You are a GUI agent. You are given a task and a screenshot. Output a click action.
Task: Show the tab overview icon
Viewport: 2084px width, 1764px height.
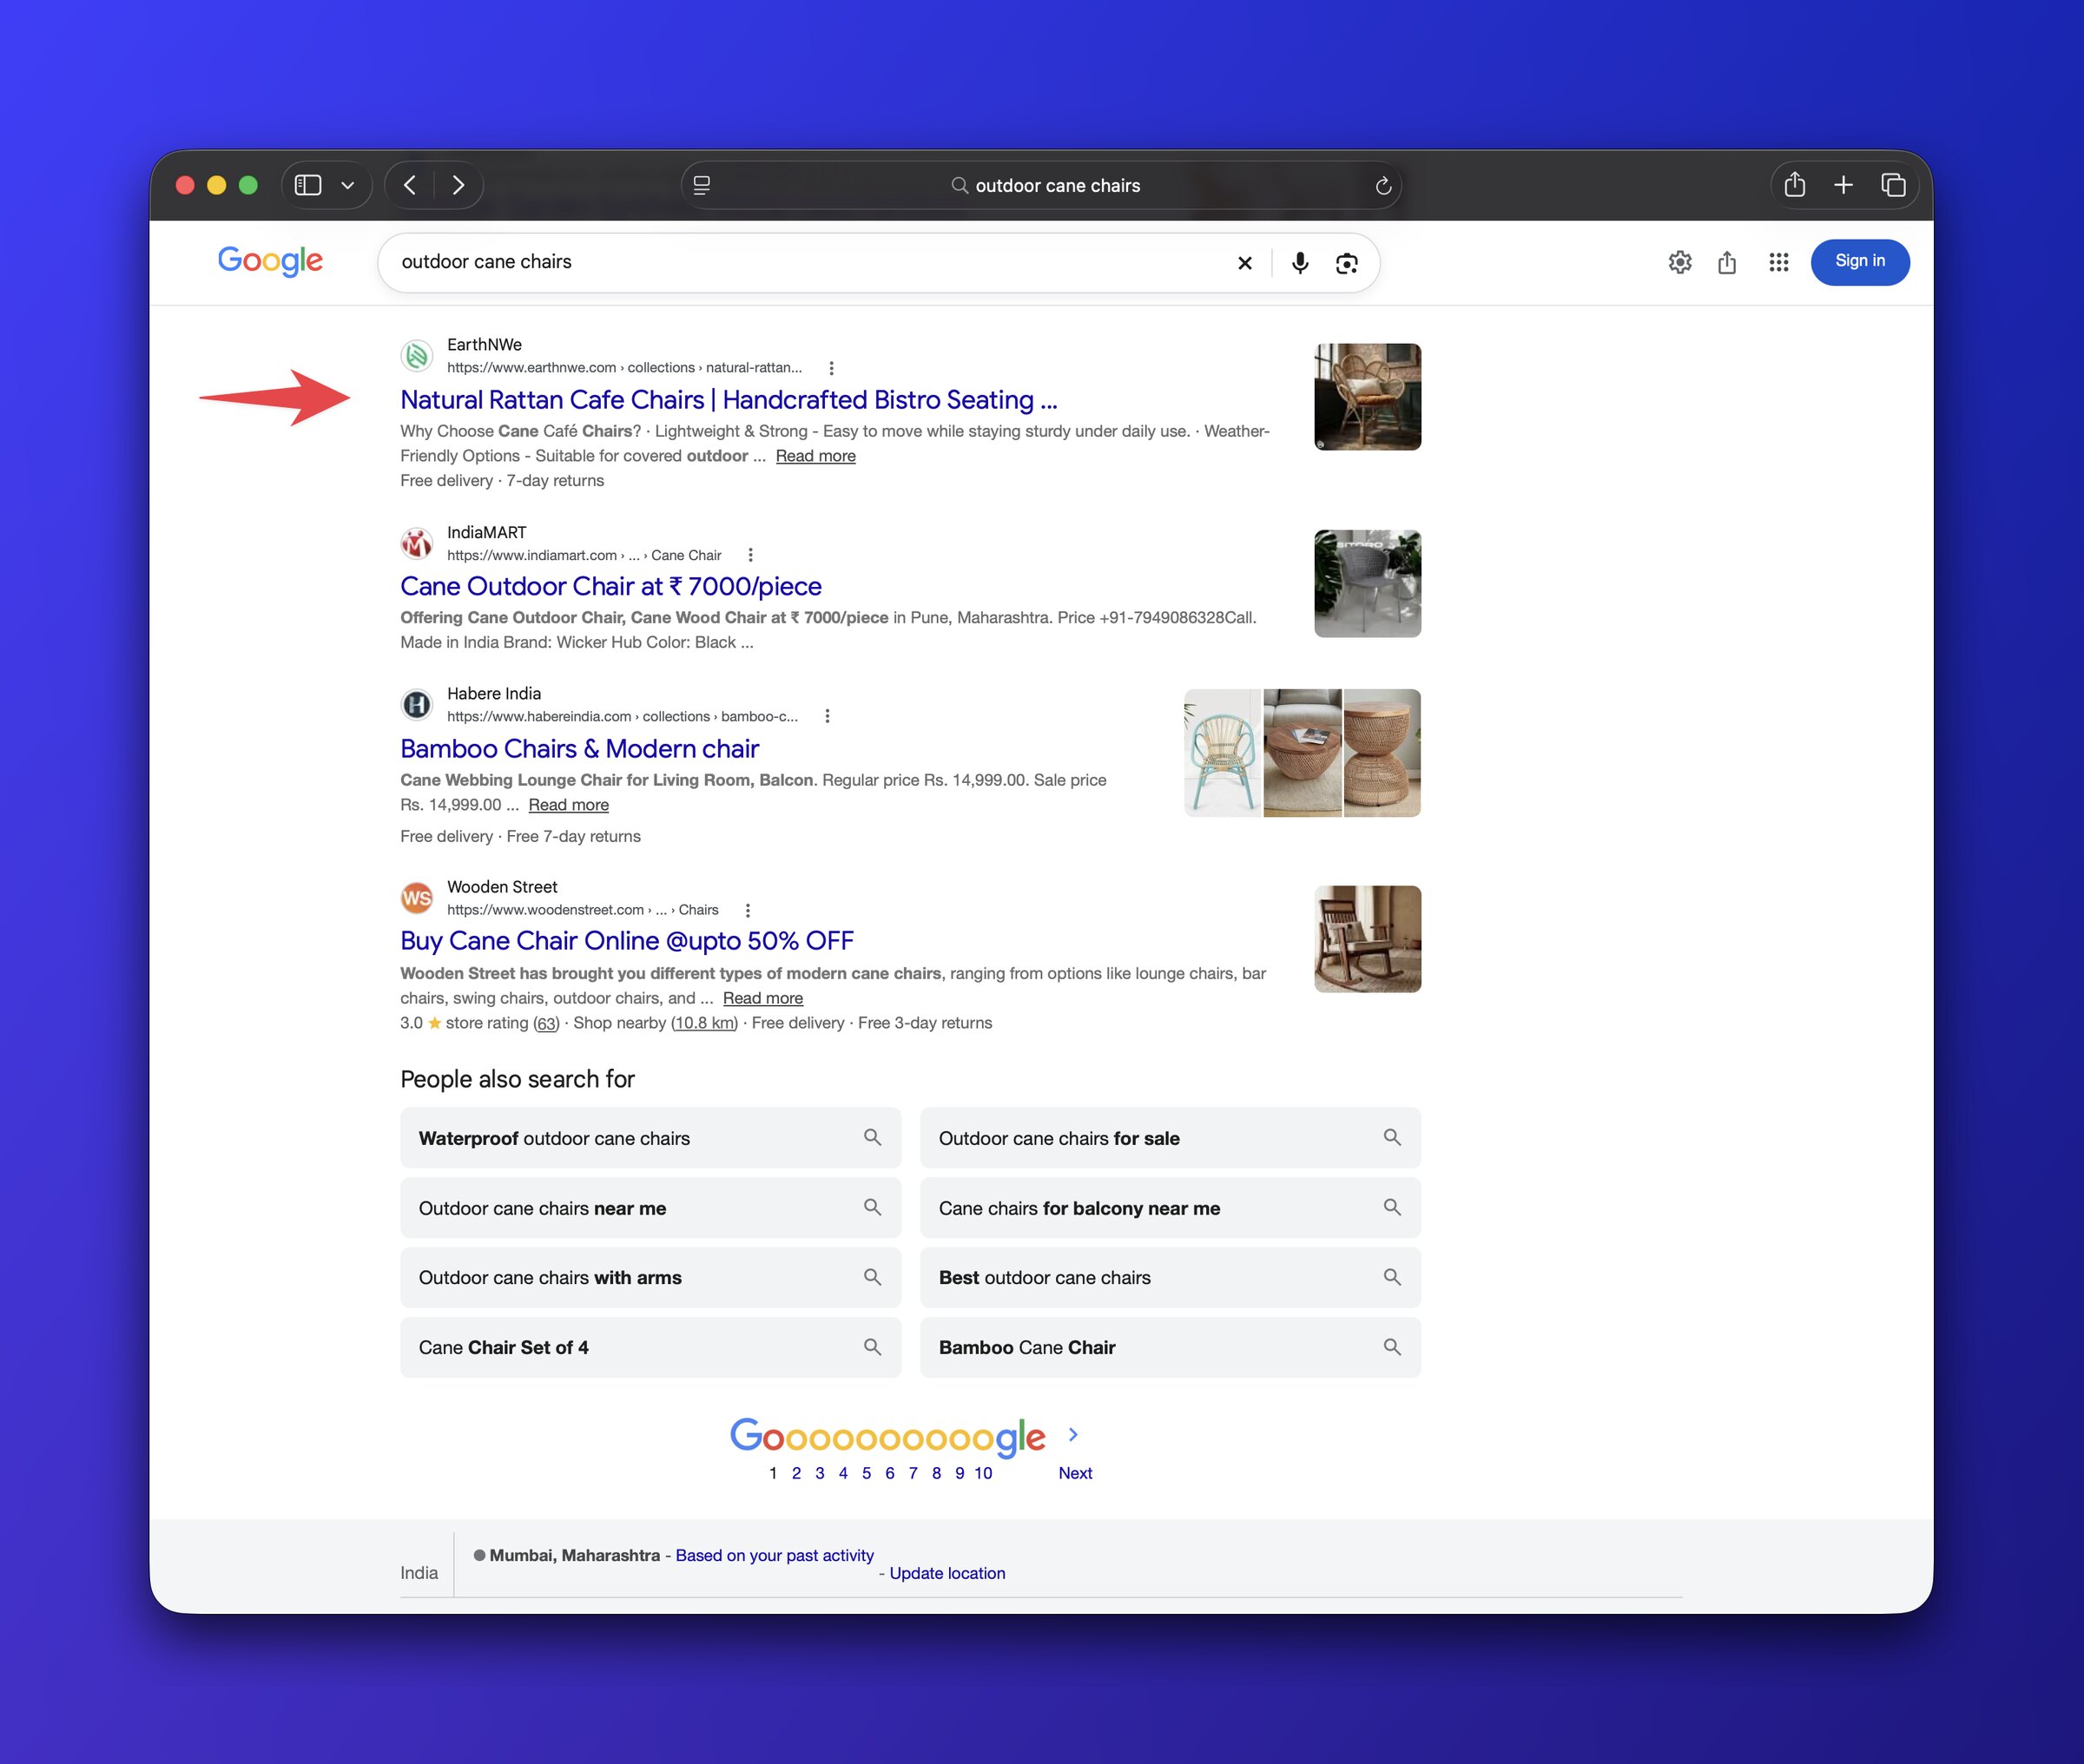point(1893,185)
